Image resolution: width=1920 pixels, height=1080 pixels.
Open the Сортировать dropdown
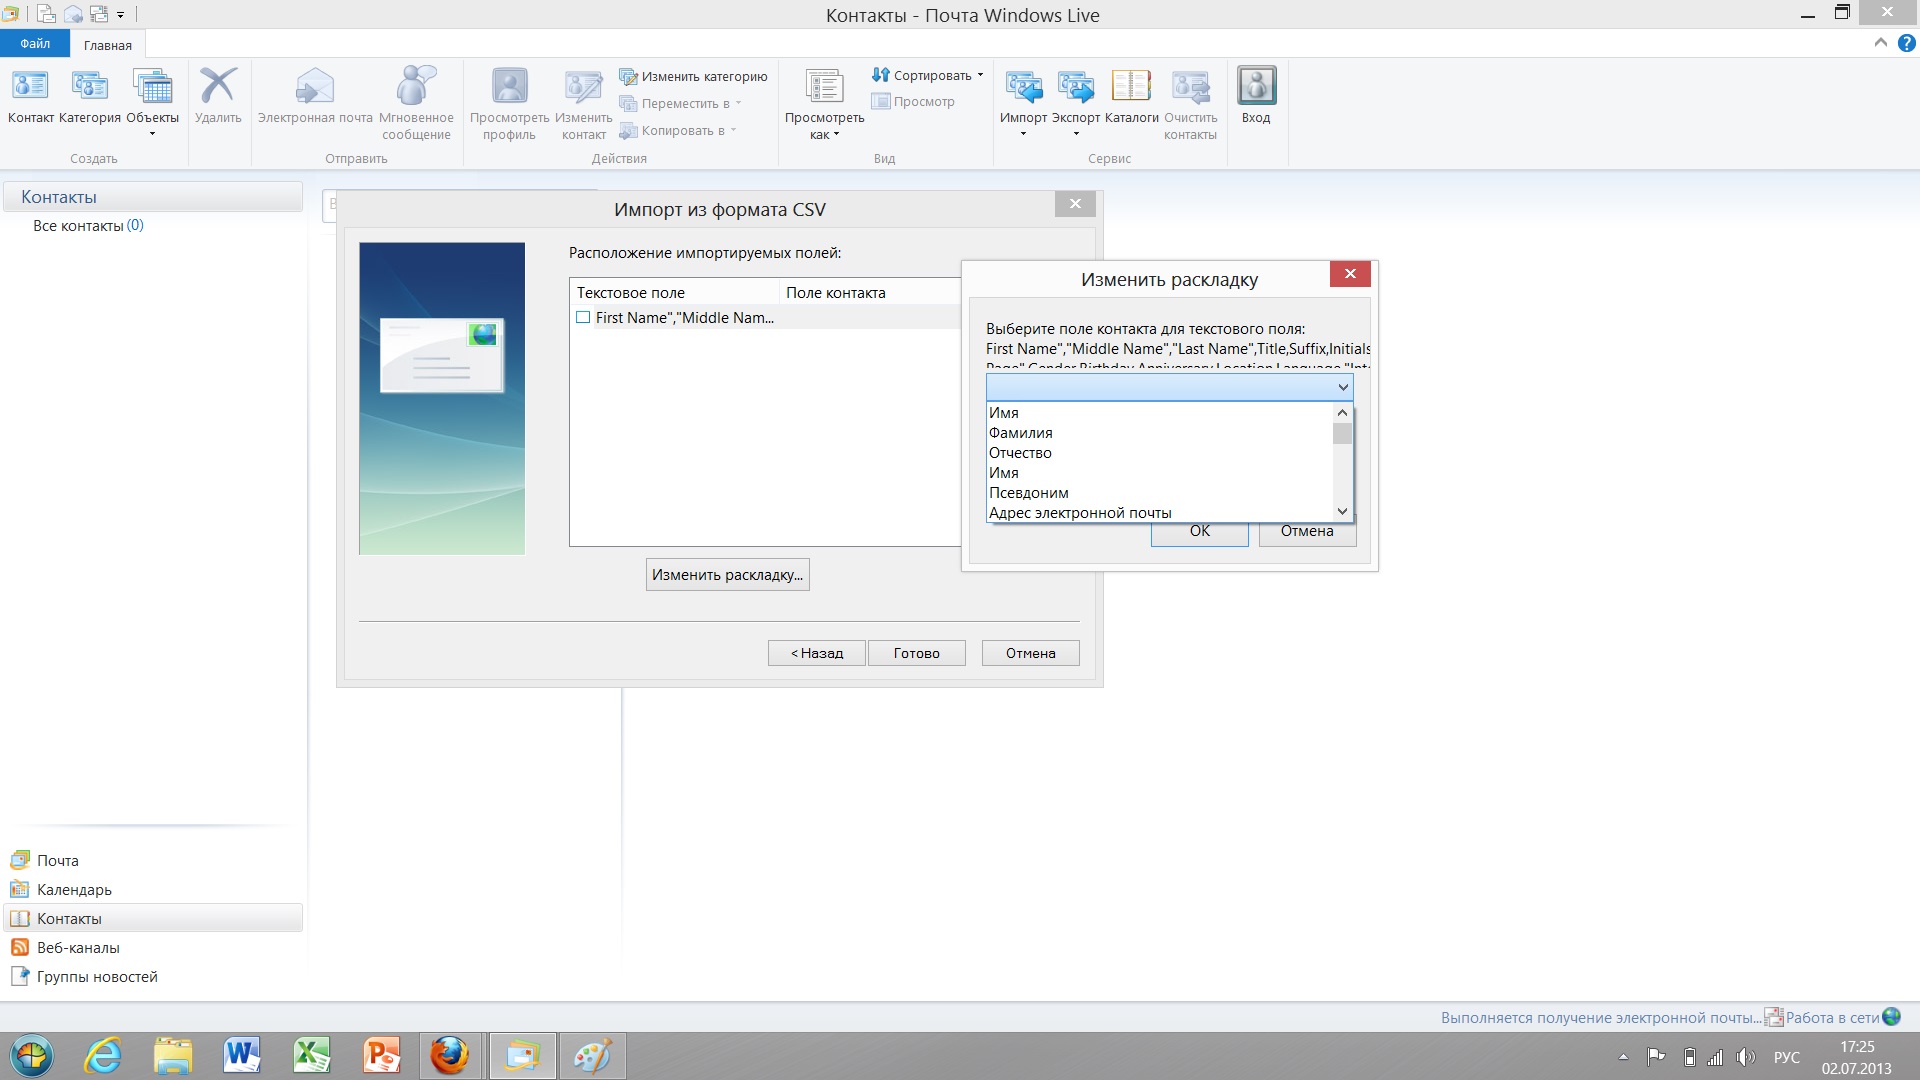[x=927, y=75]
